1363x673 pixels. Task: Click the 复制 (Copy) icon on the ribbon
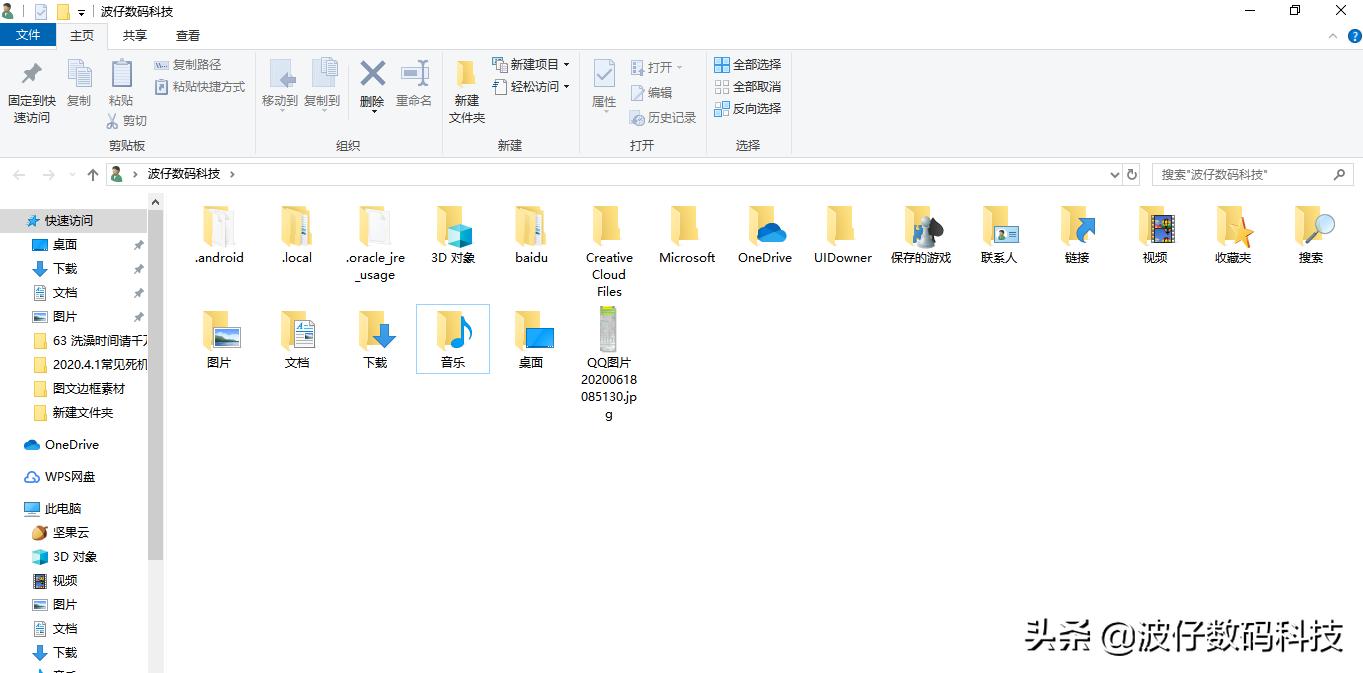point(79,85)
